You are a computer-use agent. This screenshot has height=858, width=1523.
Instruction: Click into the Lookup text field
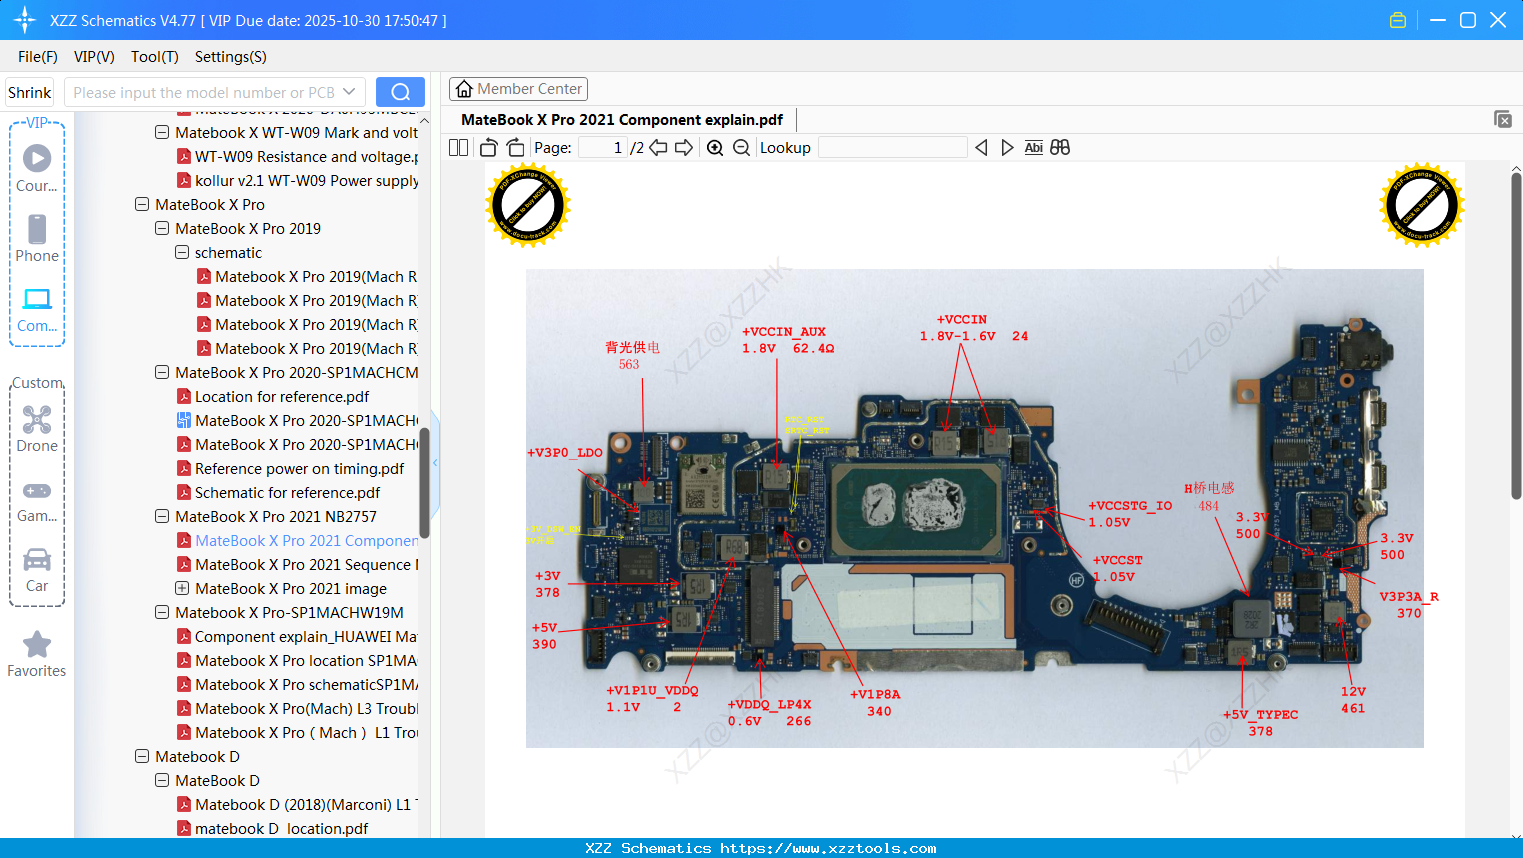893,148
